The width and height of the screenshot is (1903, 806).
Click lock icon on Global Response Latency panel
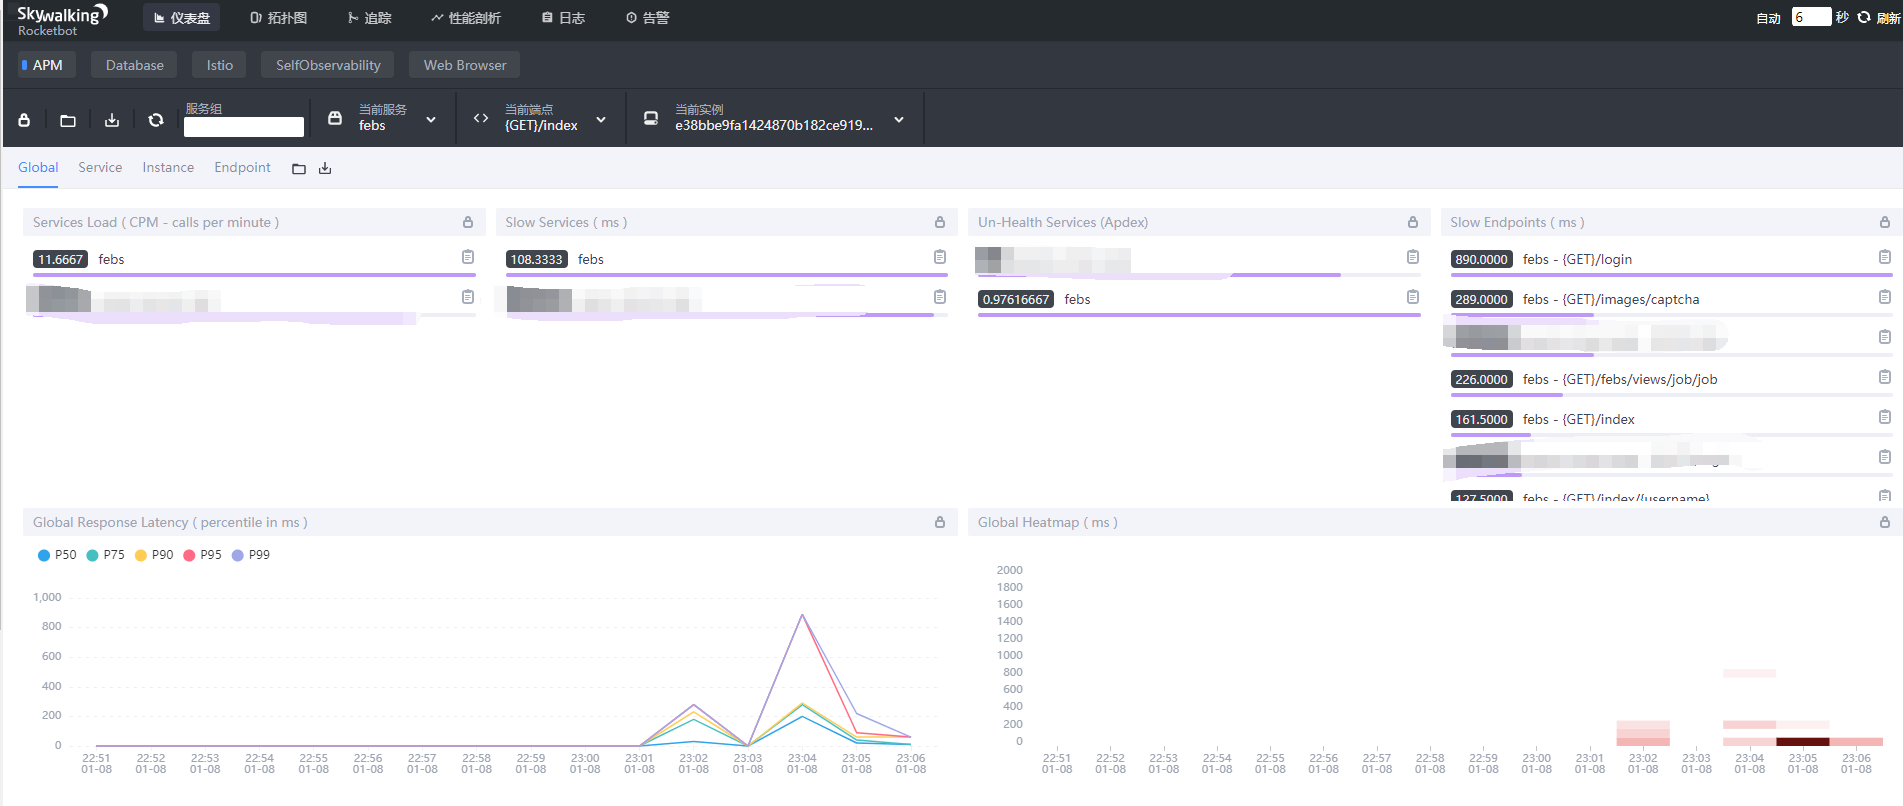[940, 522]
